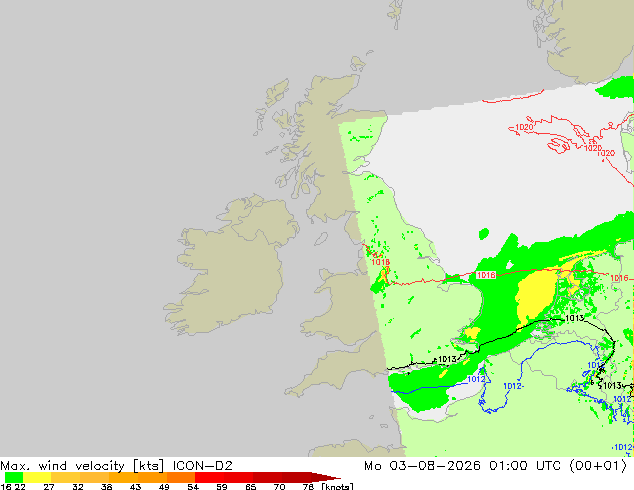
Task: Click the 'Max. wind velocity [kts]' title
Action: [x=82, y=466]
